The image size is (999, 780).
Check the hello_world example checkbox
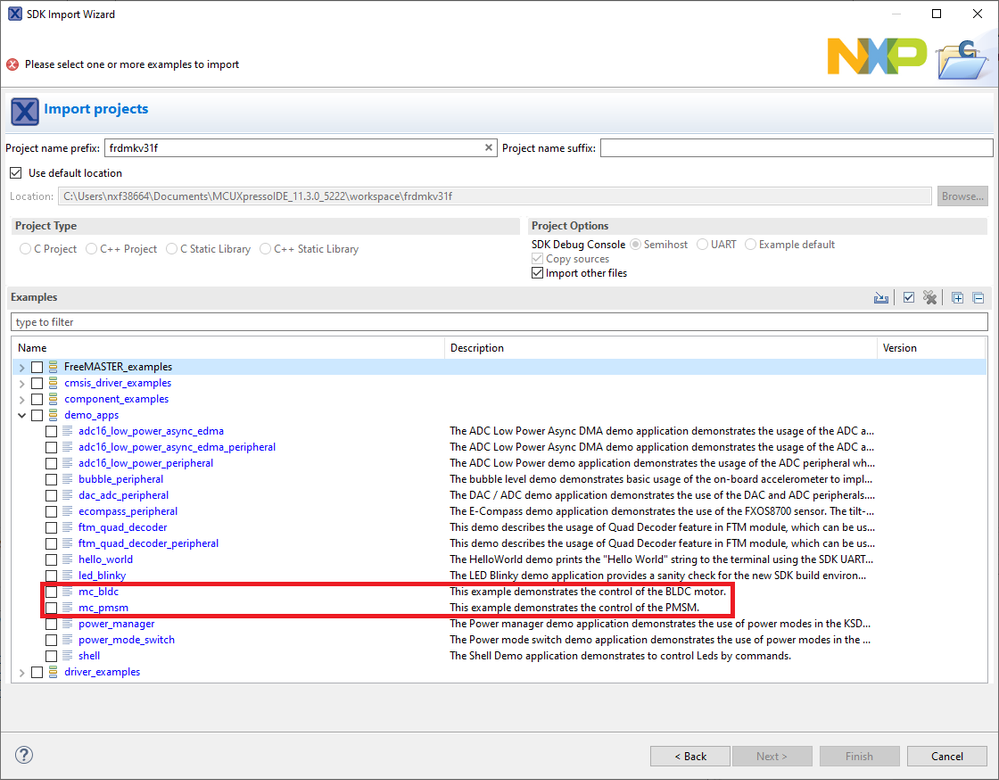51,560
